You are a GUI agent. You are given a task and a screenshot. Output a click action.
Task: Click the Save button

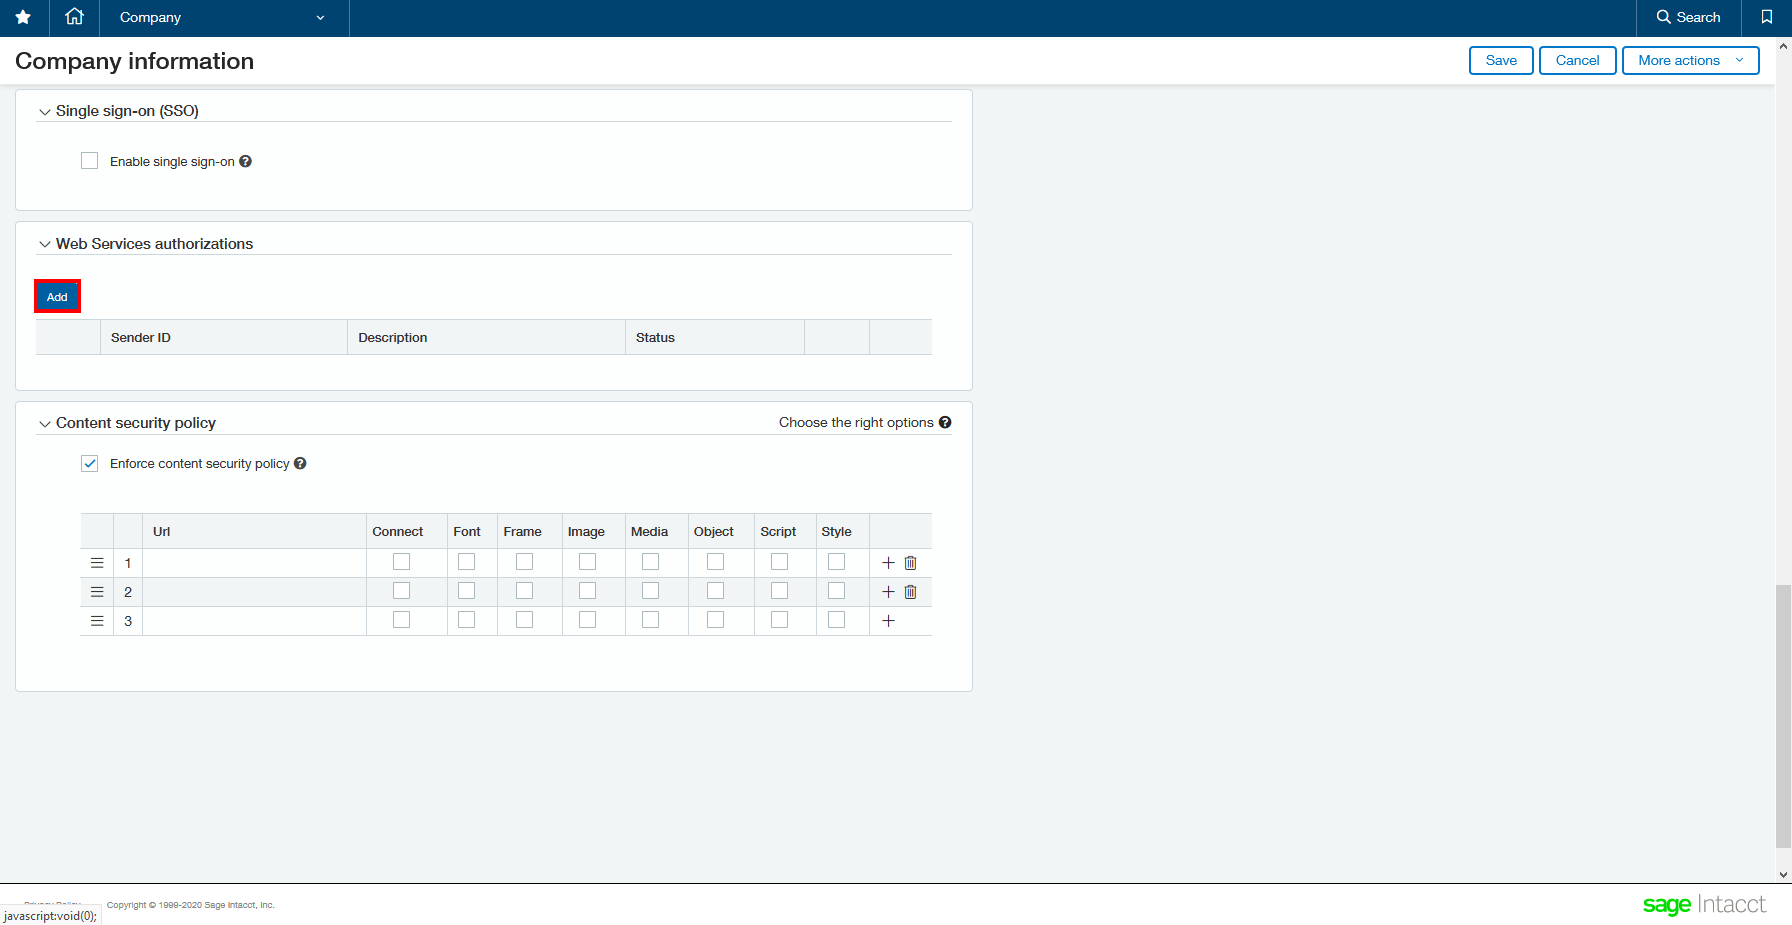click(1500, 60)
